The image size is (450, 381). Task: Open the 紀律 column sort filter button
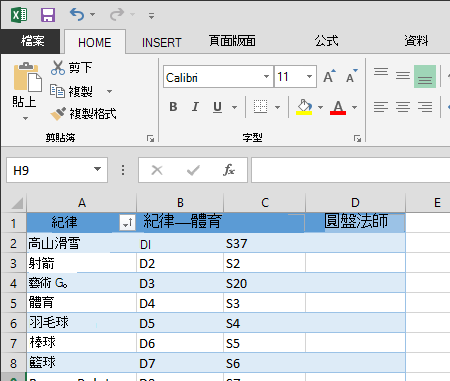click(128, 223)
